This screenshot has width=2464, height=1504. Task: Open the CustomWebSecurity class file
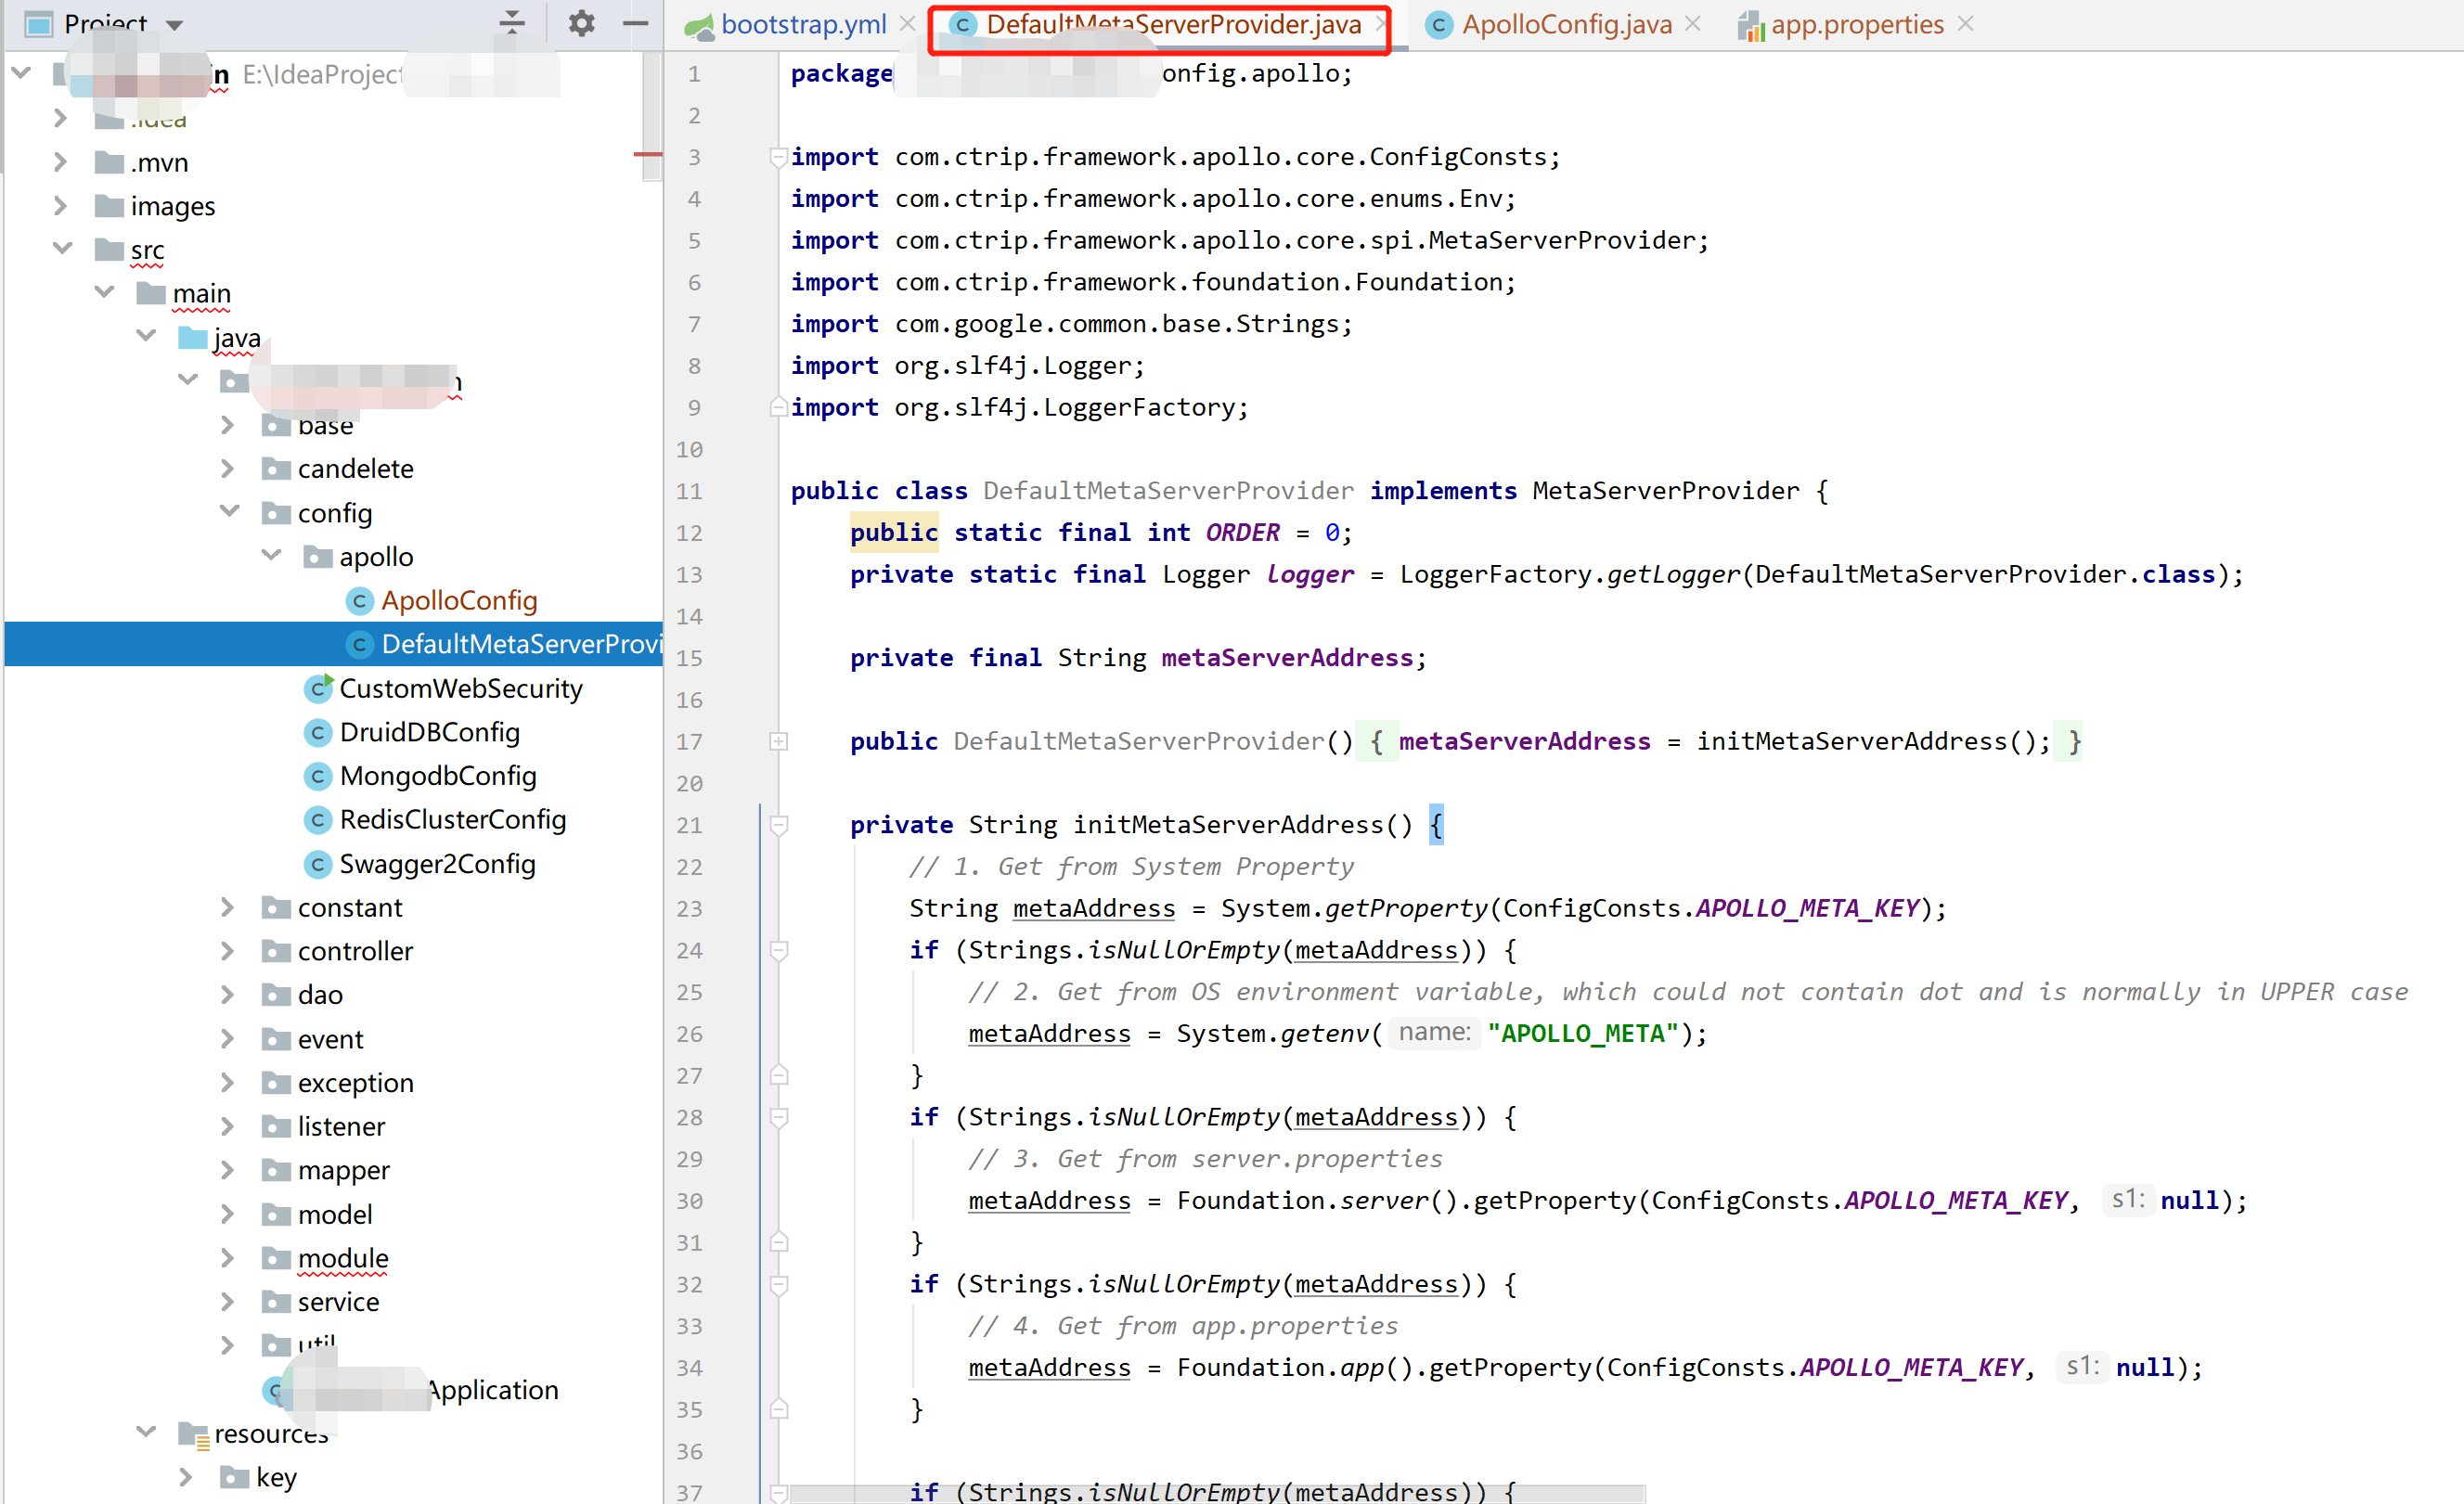(460, 689)
